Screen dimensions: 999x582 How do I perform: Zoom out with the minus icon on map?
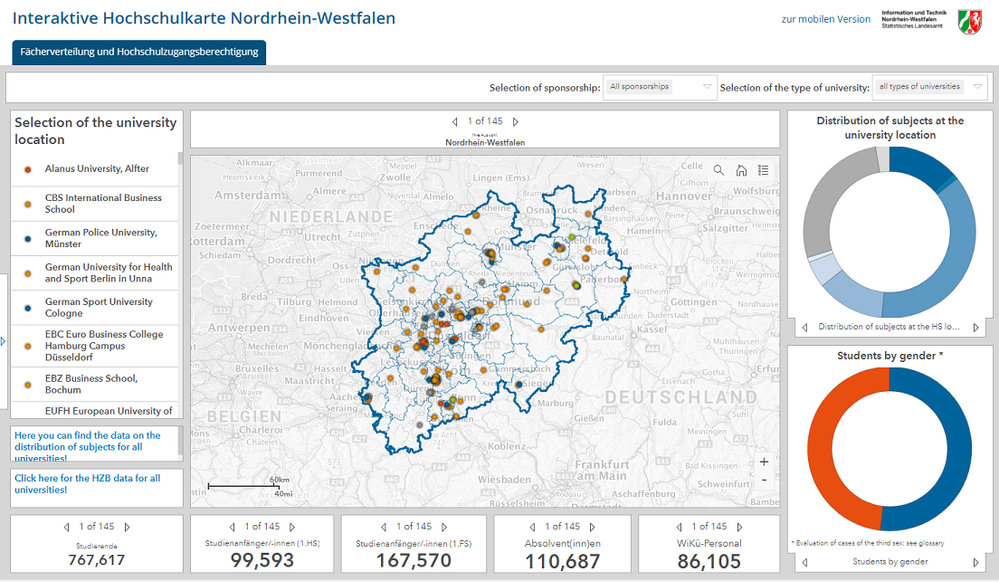(764, 480)
